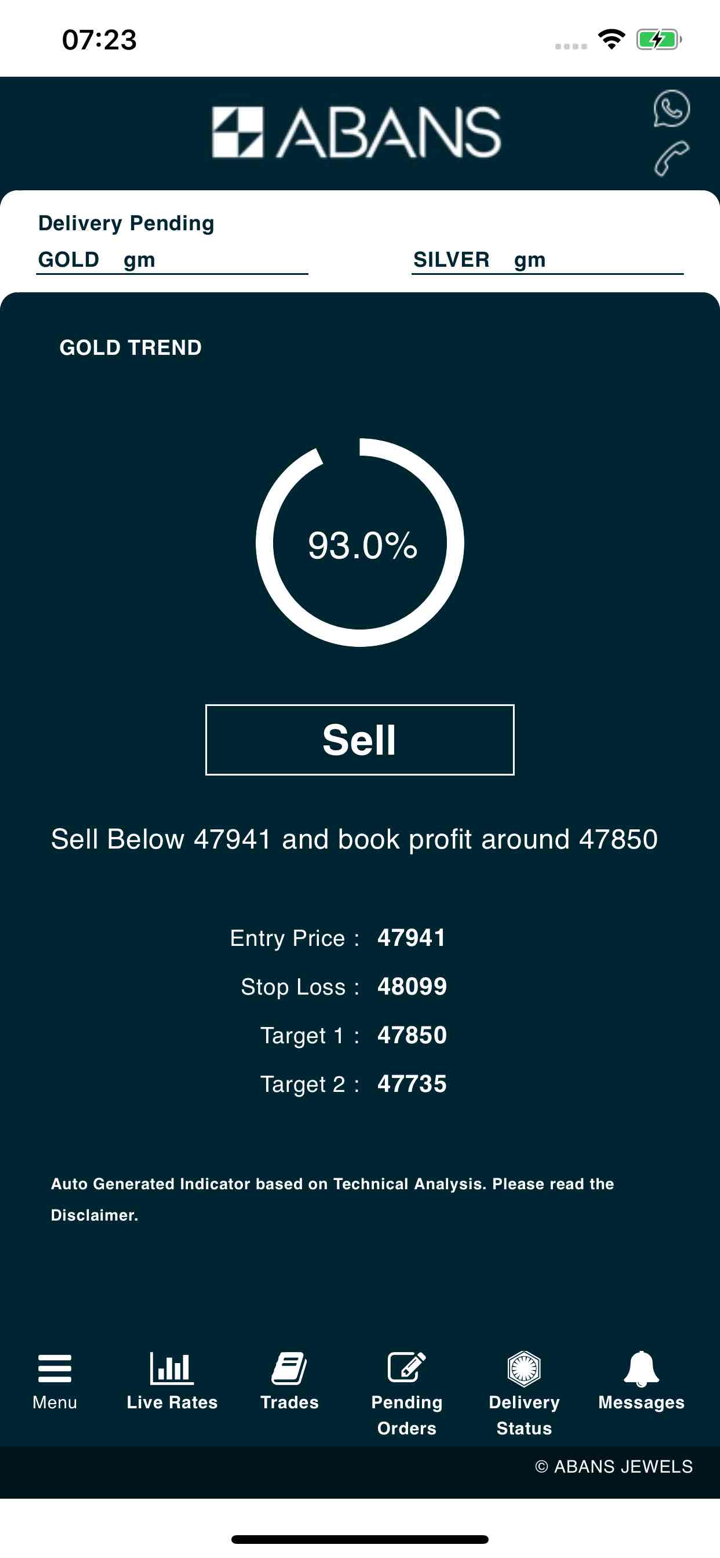
Task: Open the Trades book icon
Action: (x=289, y=1368)
